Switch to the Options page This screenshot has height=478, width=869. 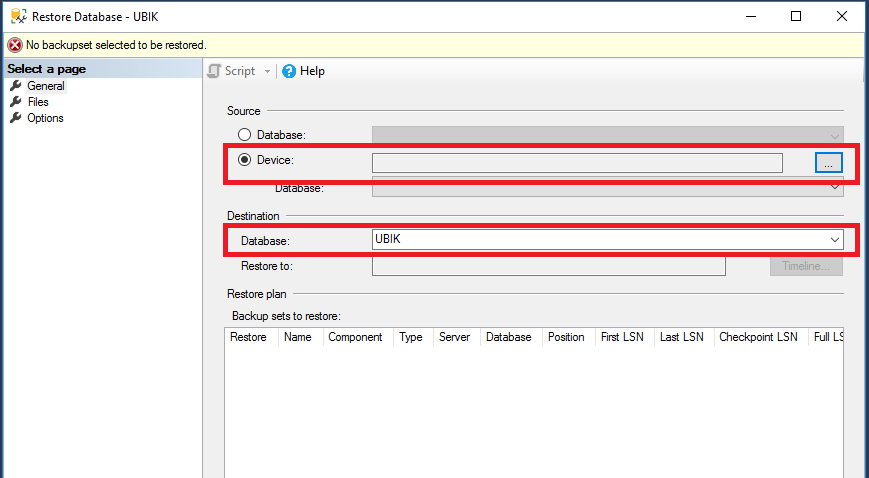(x=45, y=118)
